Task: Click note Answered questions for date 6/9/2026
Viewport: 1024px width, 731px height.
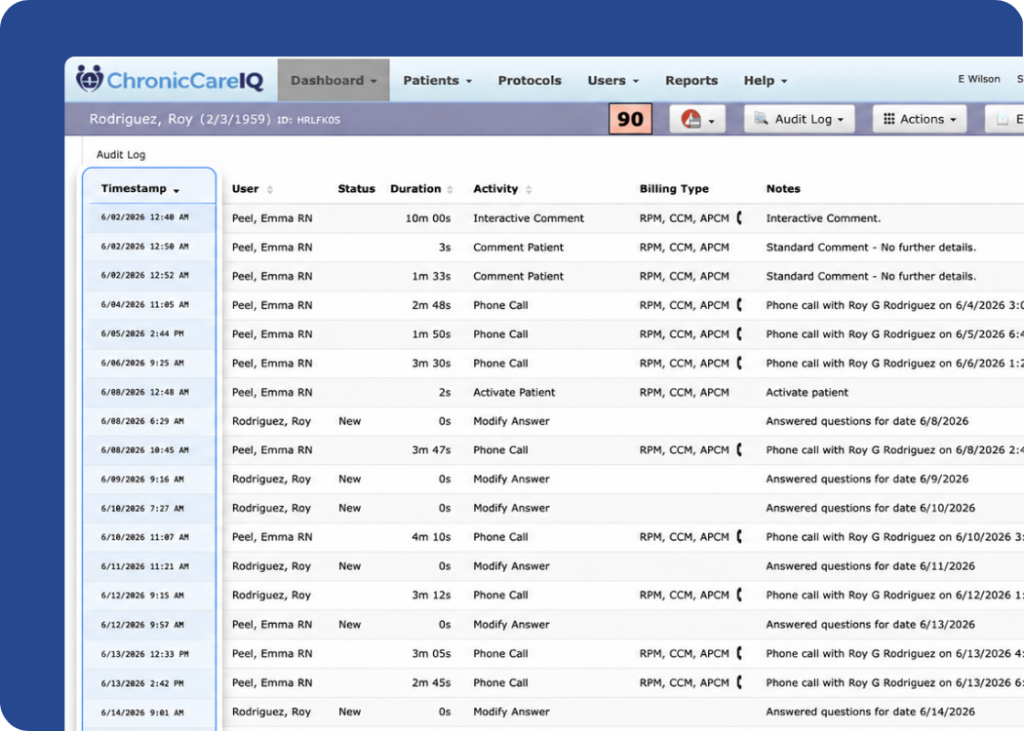Action: coord(867,479)
